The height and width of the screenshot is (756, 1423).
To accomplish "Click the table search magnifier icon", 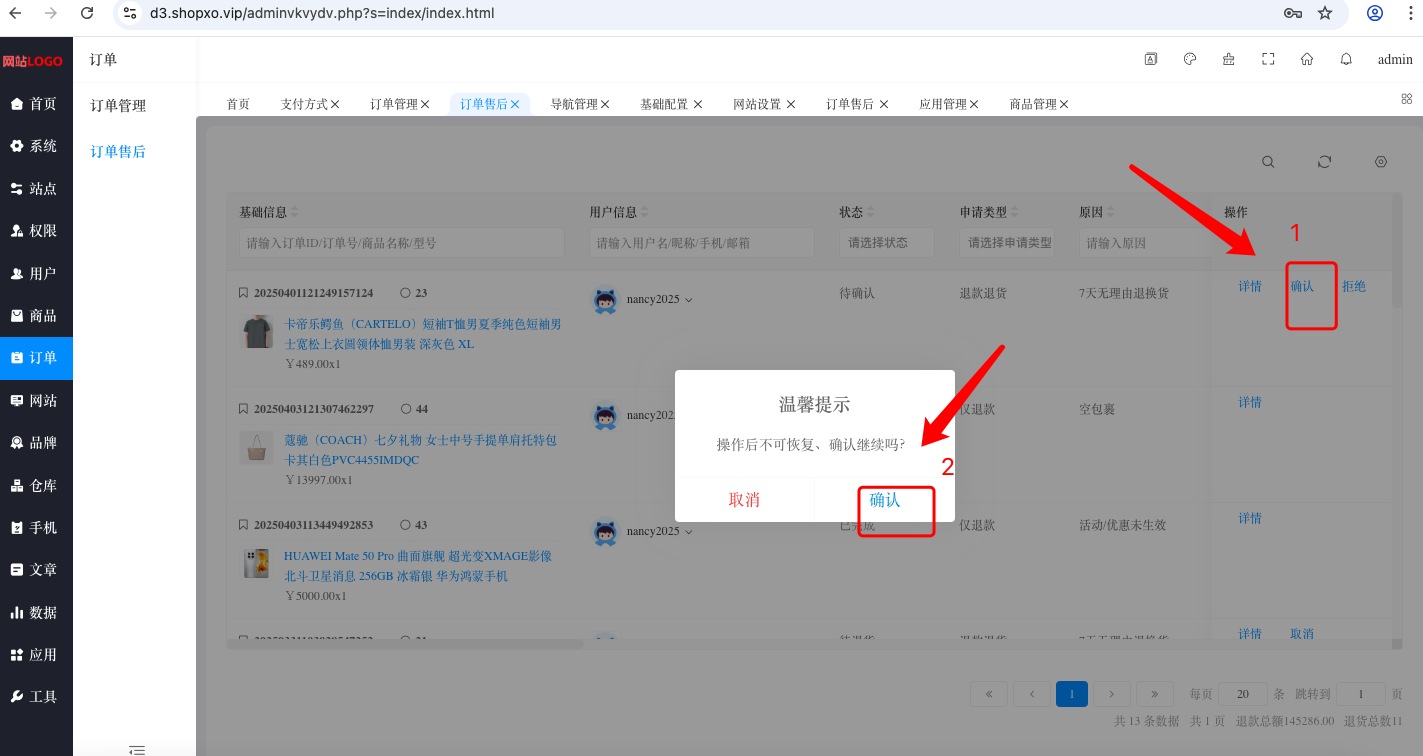I will tap(1268, 161).
